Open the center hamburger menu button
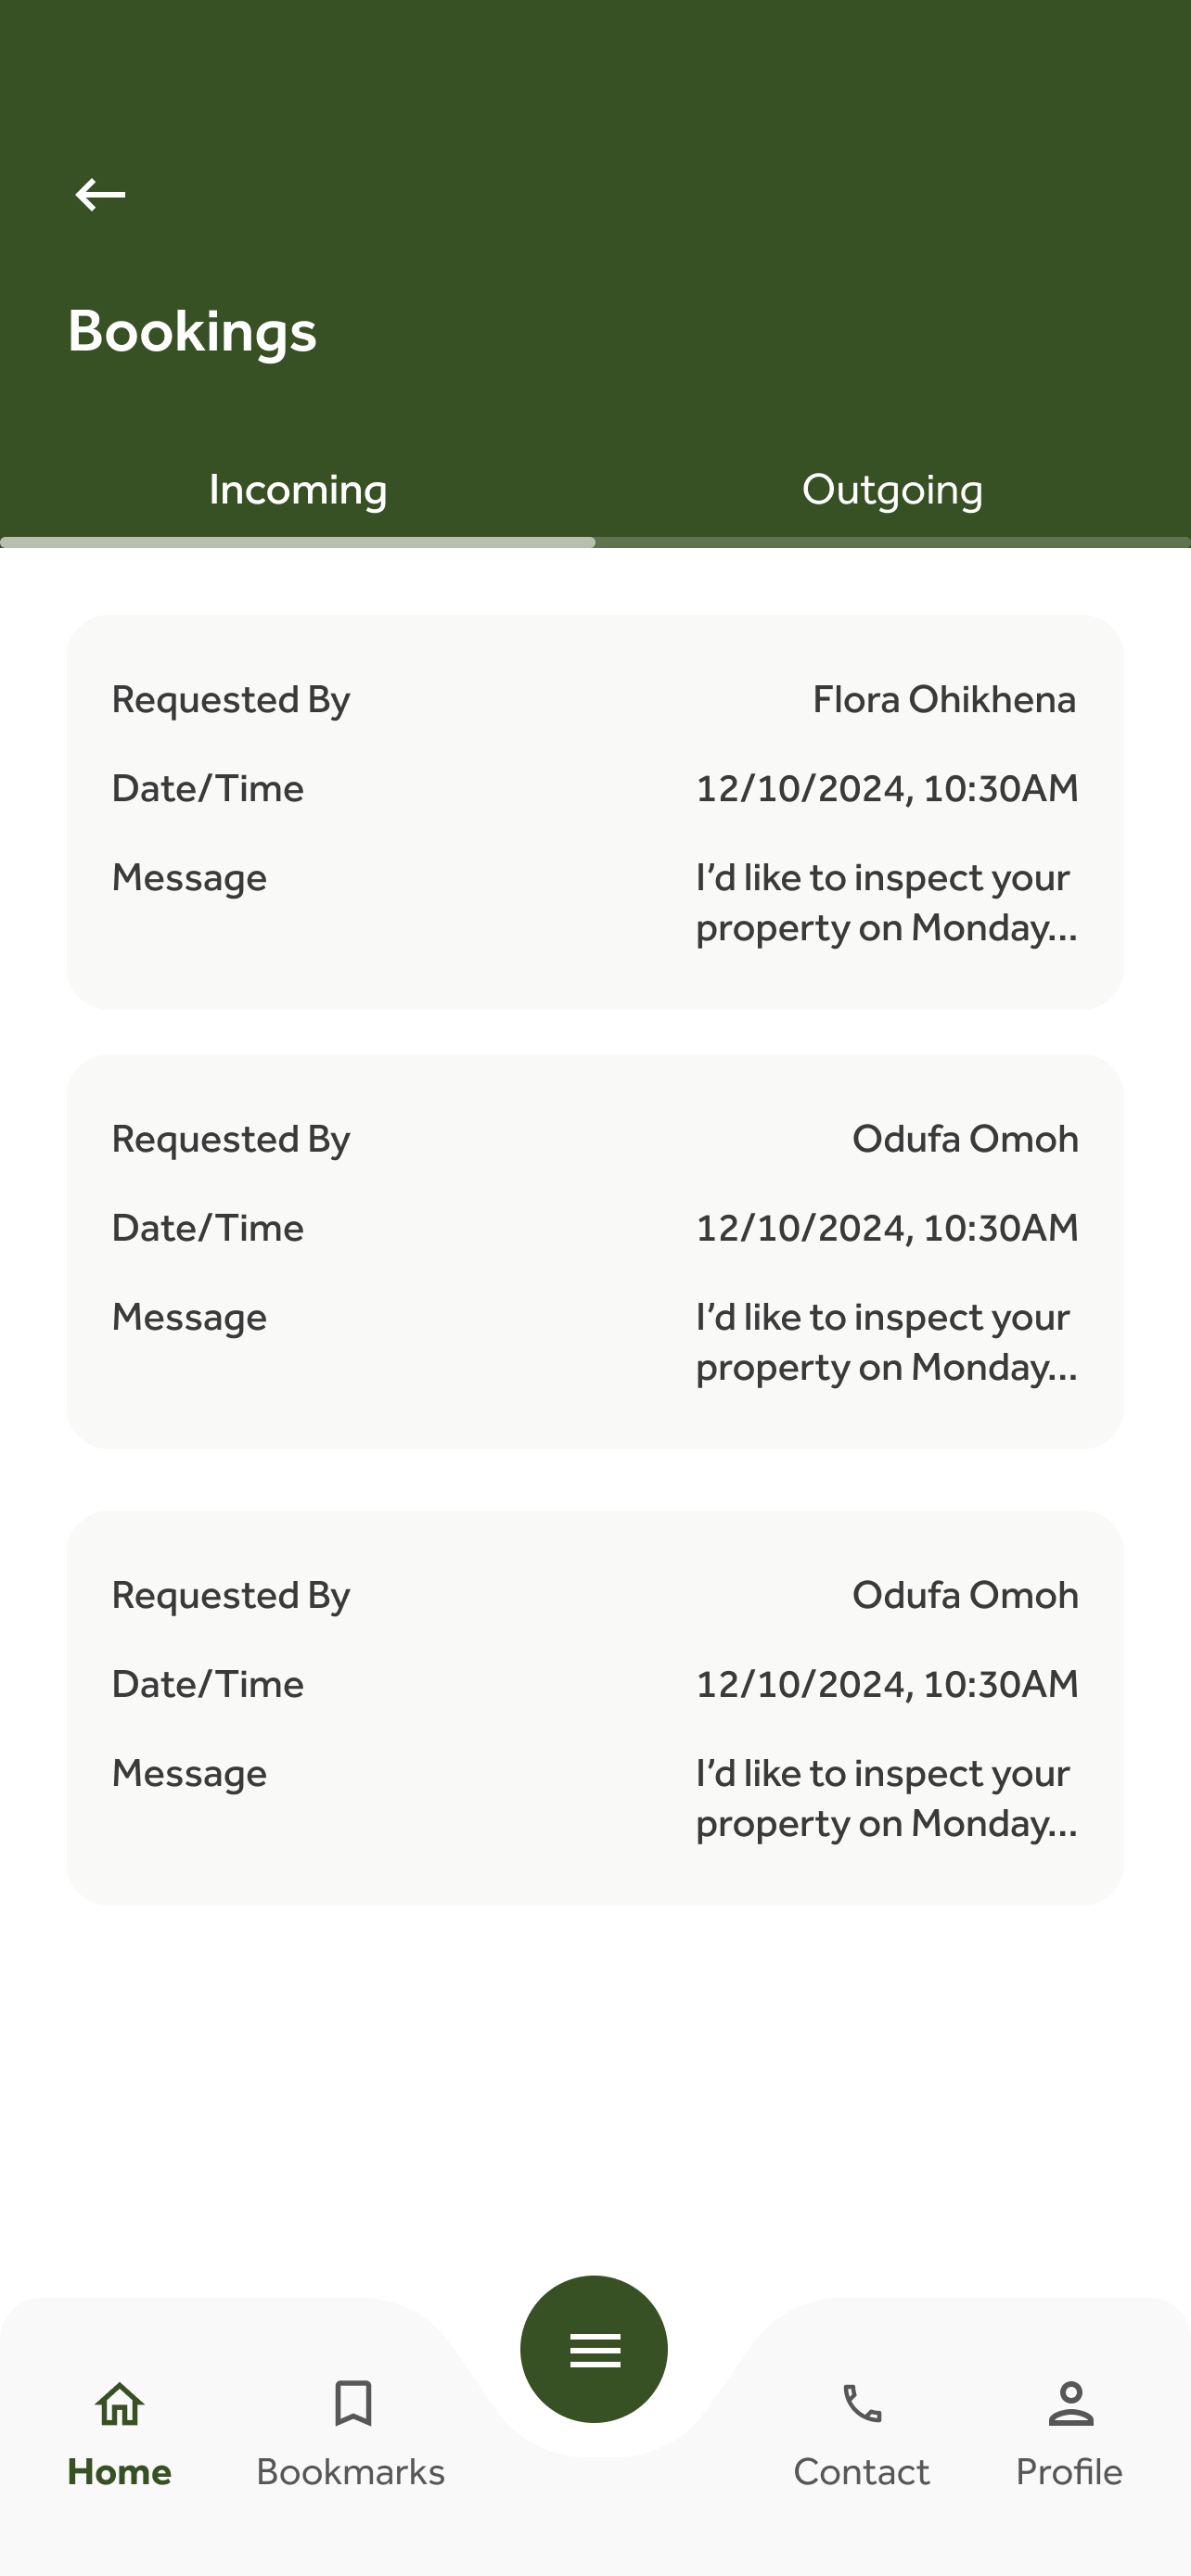This screenshot has height=2576, width=1191. tap(594, 2348)
